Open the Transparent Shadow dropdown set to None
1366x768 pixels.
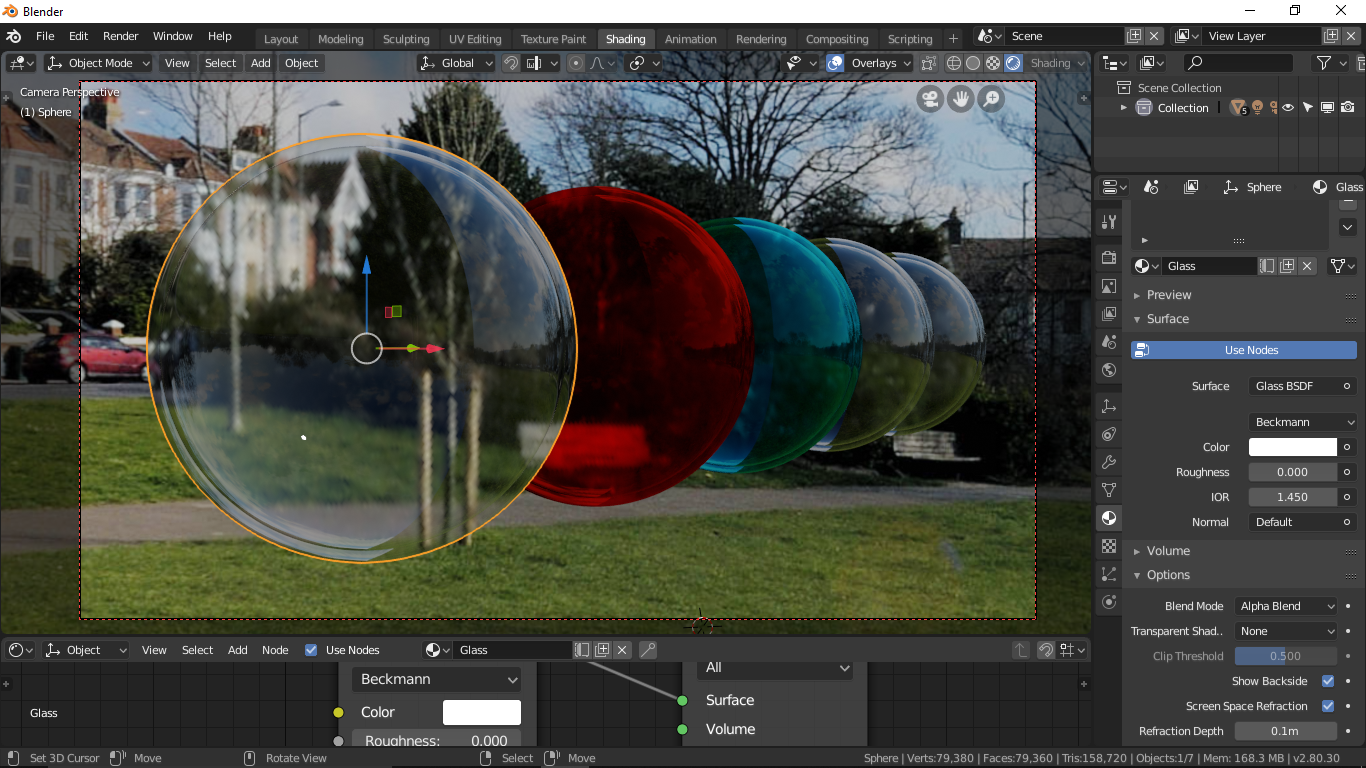pyautogui.click(x=1286, y=631)
